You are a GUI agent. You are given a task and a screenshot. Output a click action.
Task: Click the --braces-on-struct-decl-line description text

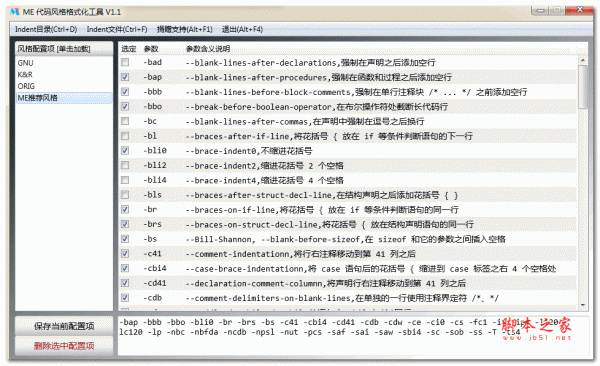tap(329, 224)
